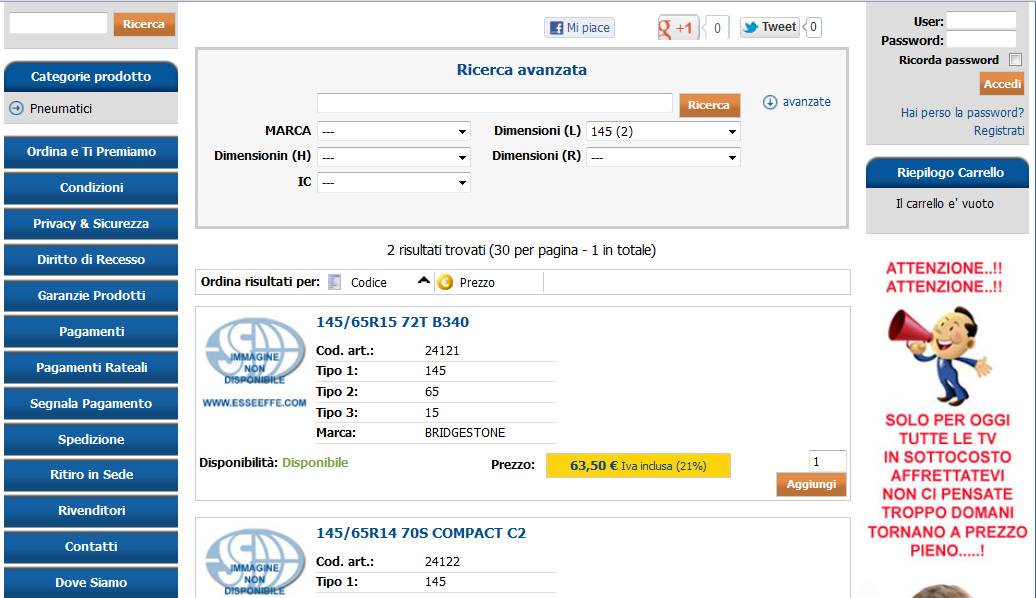Focus the Password input field
The height and width of the screenshot is (598, 1036).
(981, 39)
